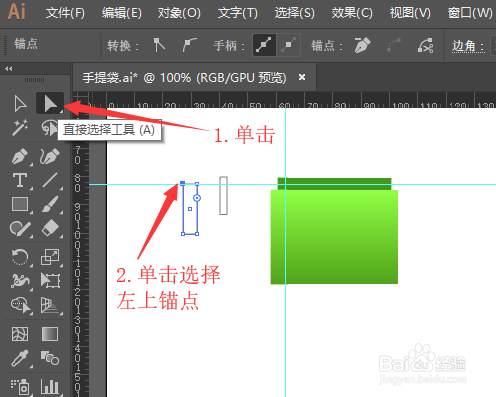Select the Symbol Sprayer tool
Screen dimensions: 496x397
(x=20, y=387)
